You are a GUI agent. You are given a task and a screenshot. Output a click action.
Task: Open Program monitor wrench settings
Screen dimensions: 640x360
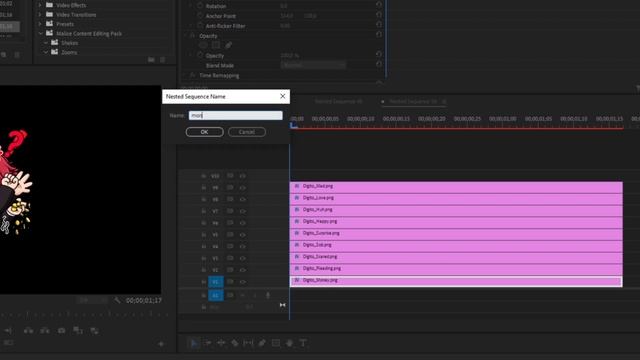point(117,300)
